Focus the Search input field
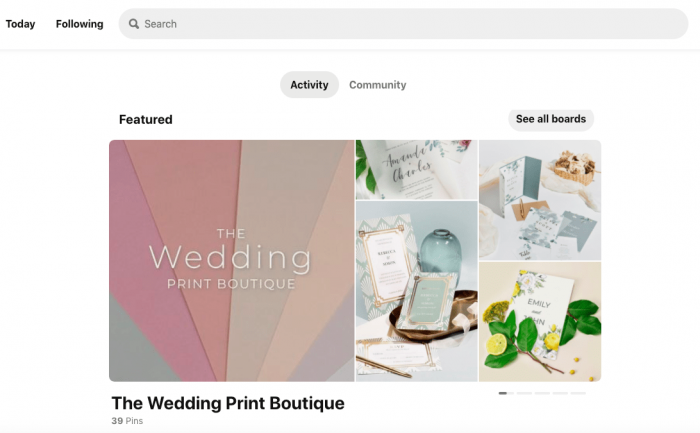Viewport: 700px width, 433px height. 403,24
